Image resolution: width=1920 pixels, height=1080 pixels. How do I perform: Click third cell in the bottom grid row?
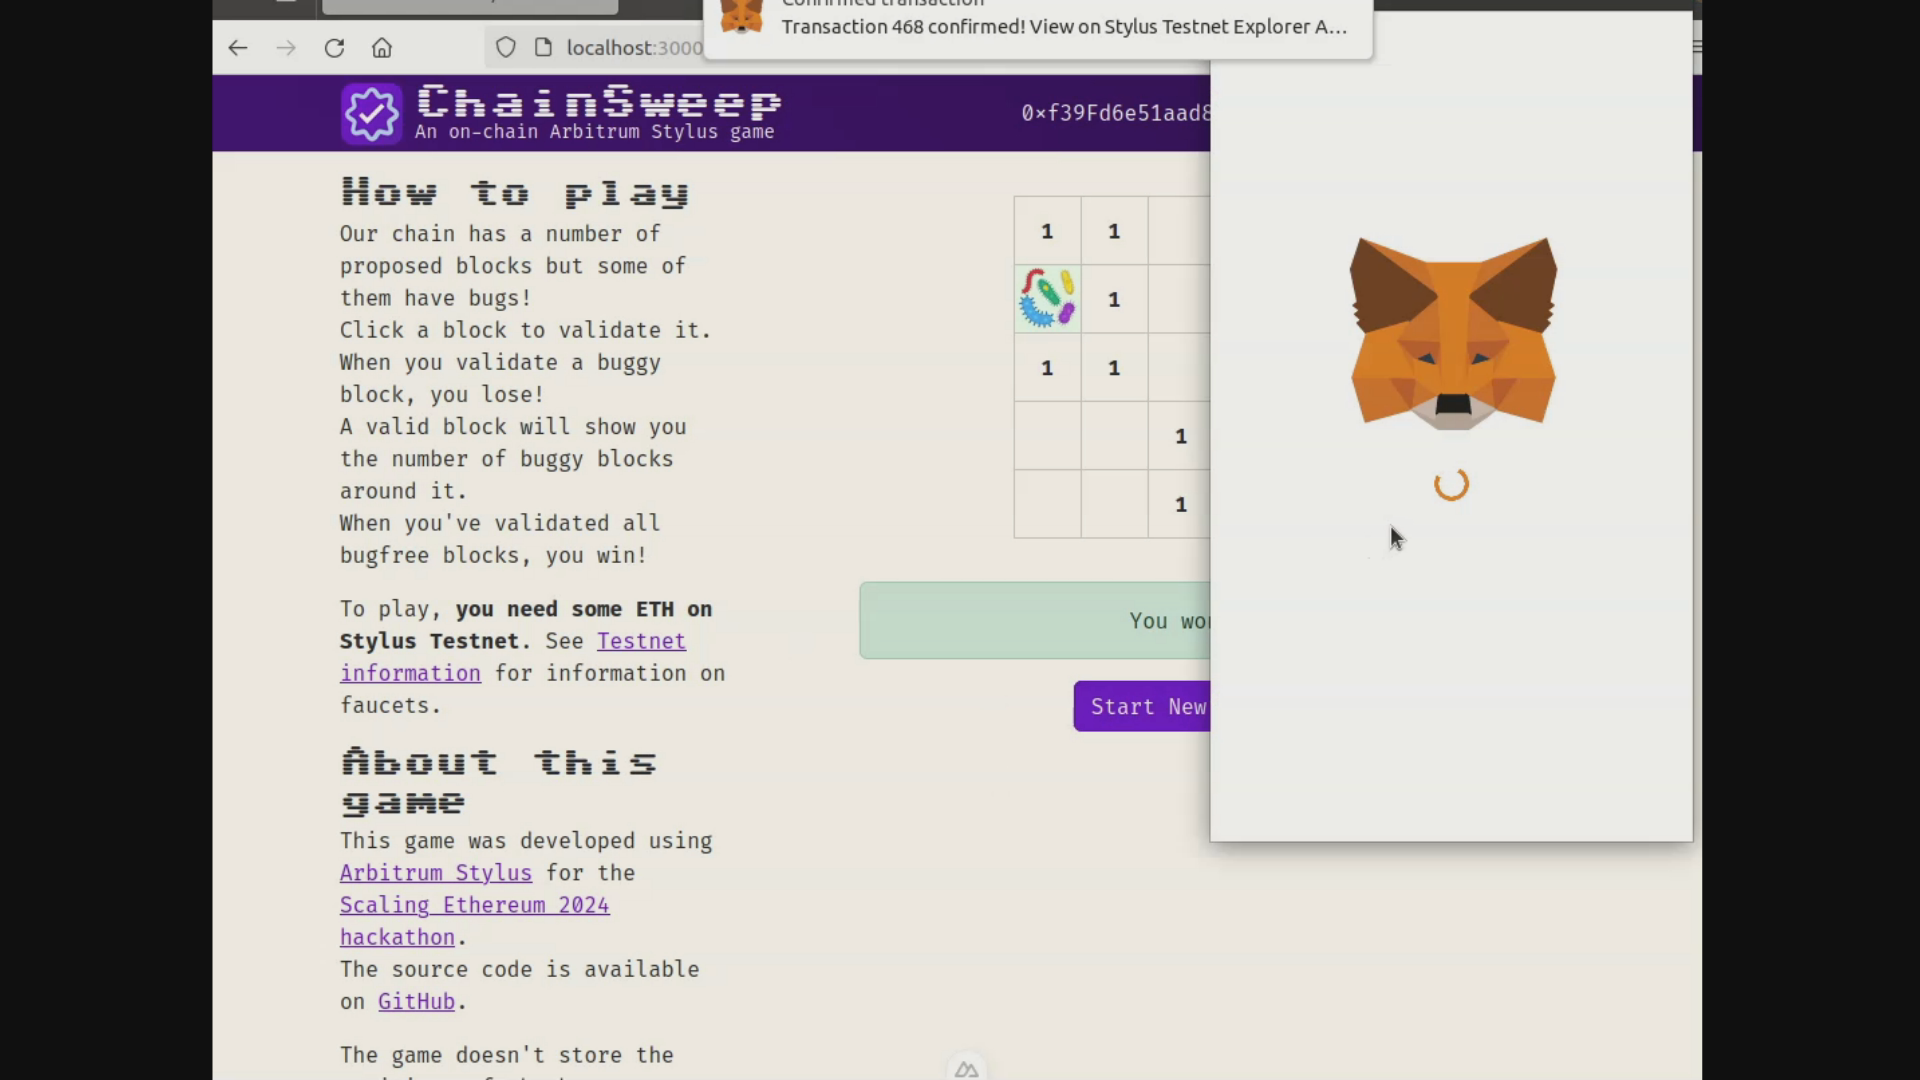(x=1180, y=504)
